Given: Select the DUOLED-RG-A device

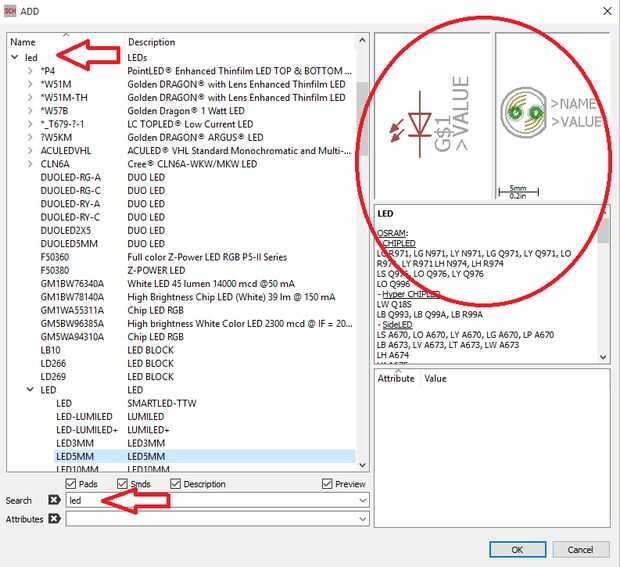Looking at the screenshot, I should [70, 177].
